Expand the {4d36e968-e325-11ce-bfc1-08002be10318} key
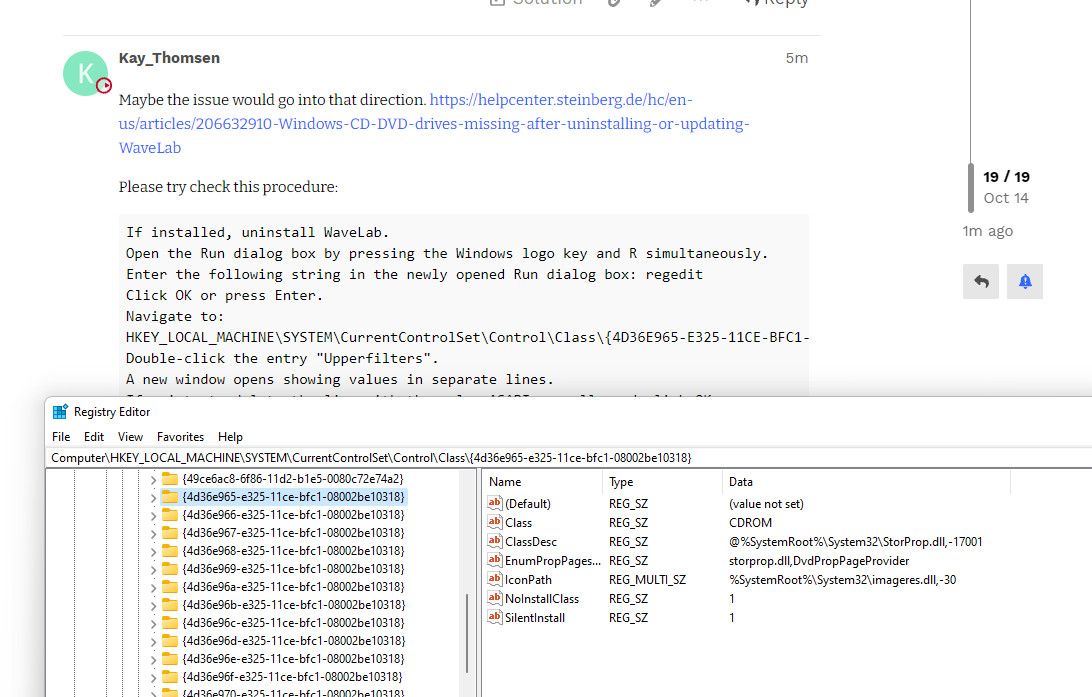The width and height of the screenshot is (1092, 697). coord(153,551)
